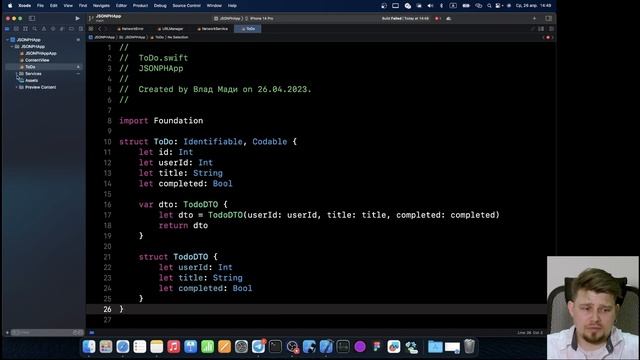
Task: Open the Symbol navigator
Action: (25, 29)
